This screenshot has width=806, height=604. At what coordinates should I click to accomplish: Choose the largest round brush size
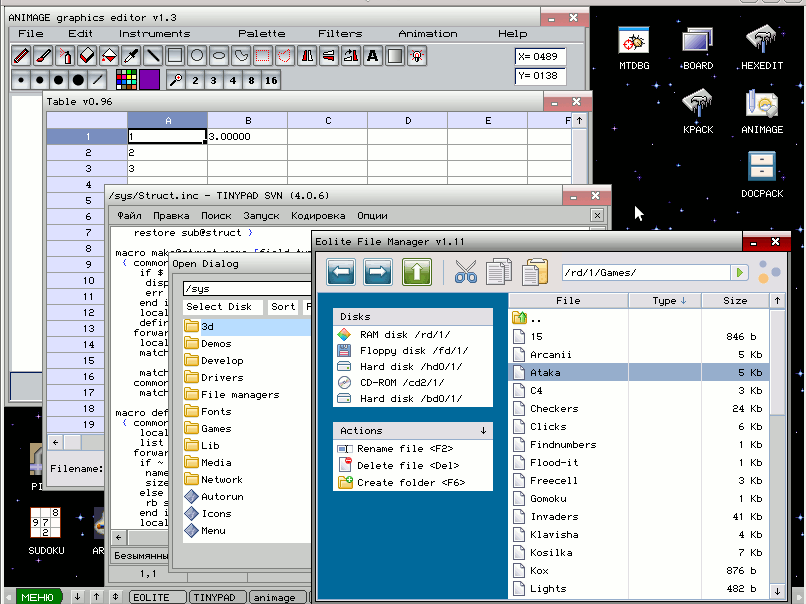(x=78, y=80)
